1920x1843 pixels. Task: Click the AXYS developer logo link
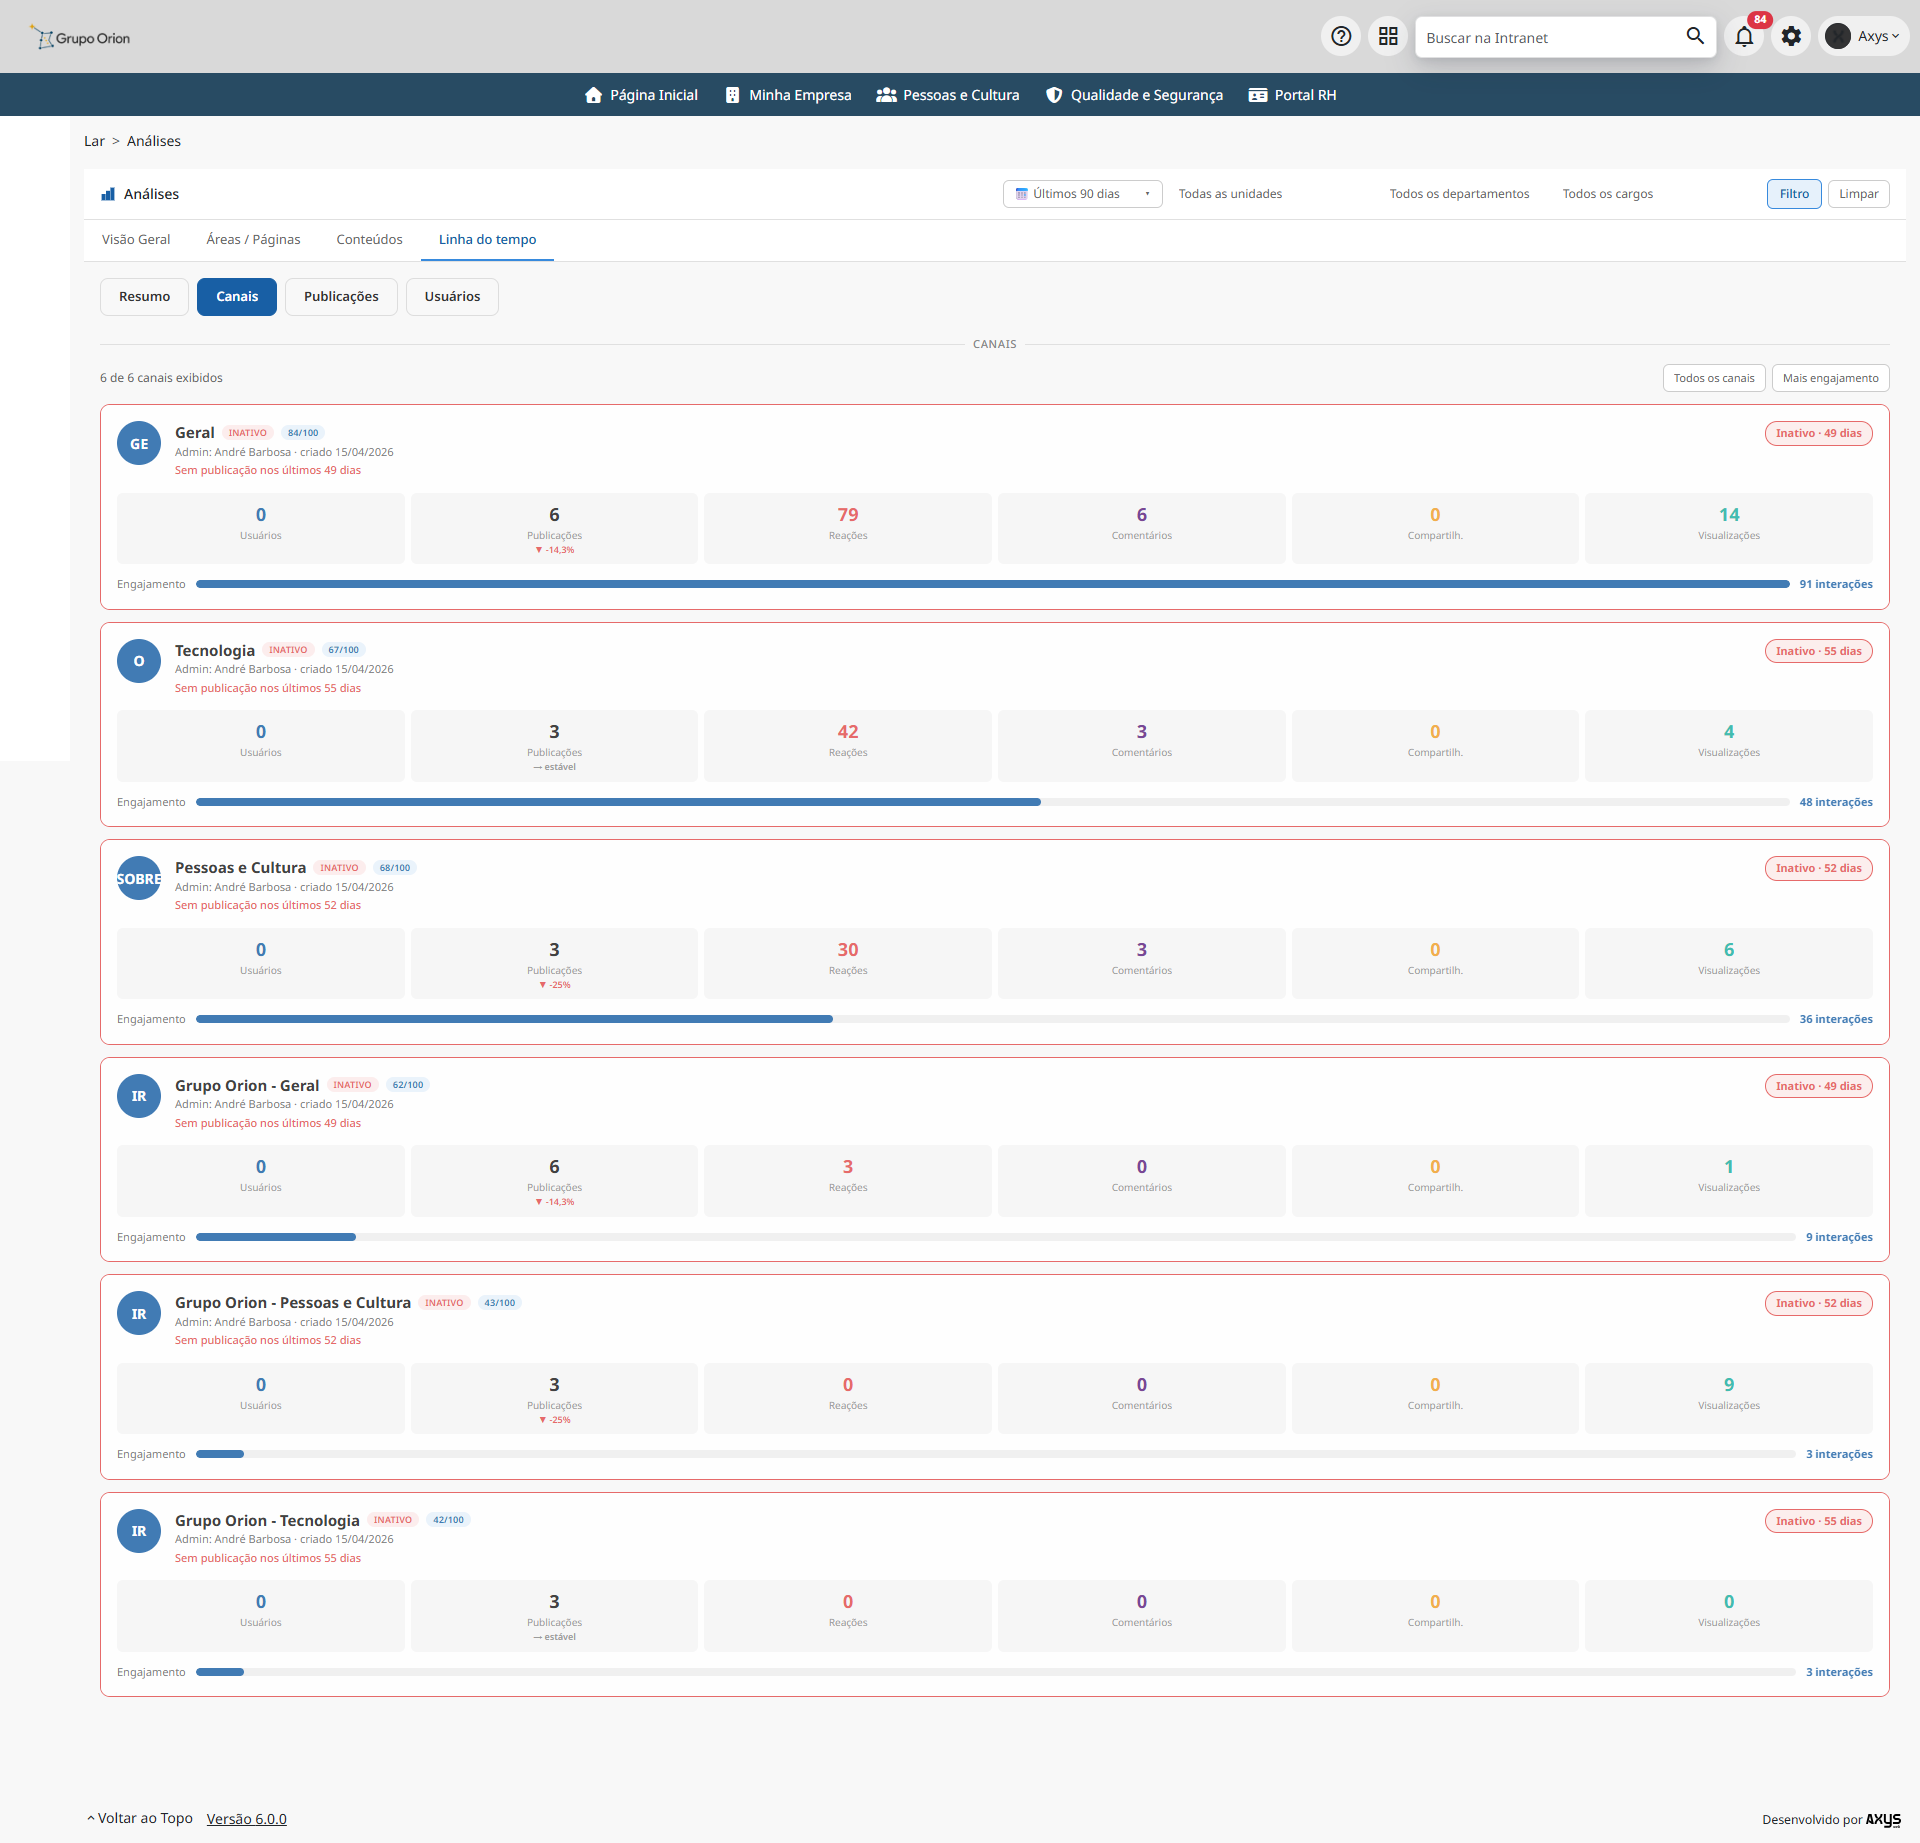[1883, 1819]
